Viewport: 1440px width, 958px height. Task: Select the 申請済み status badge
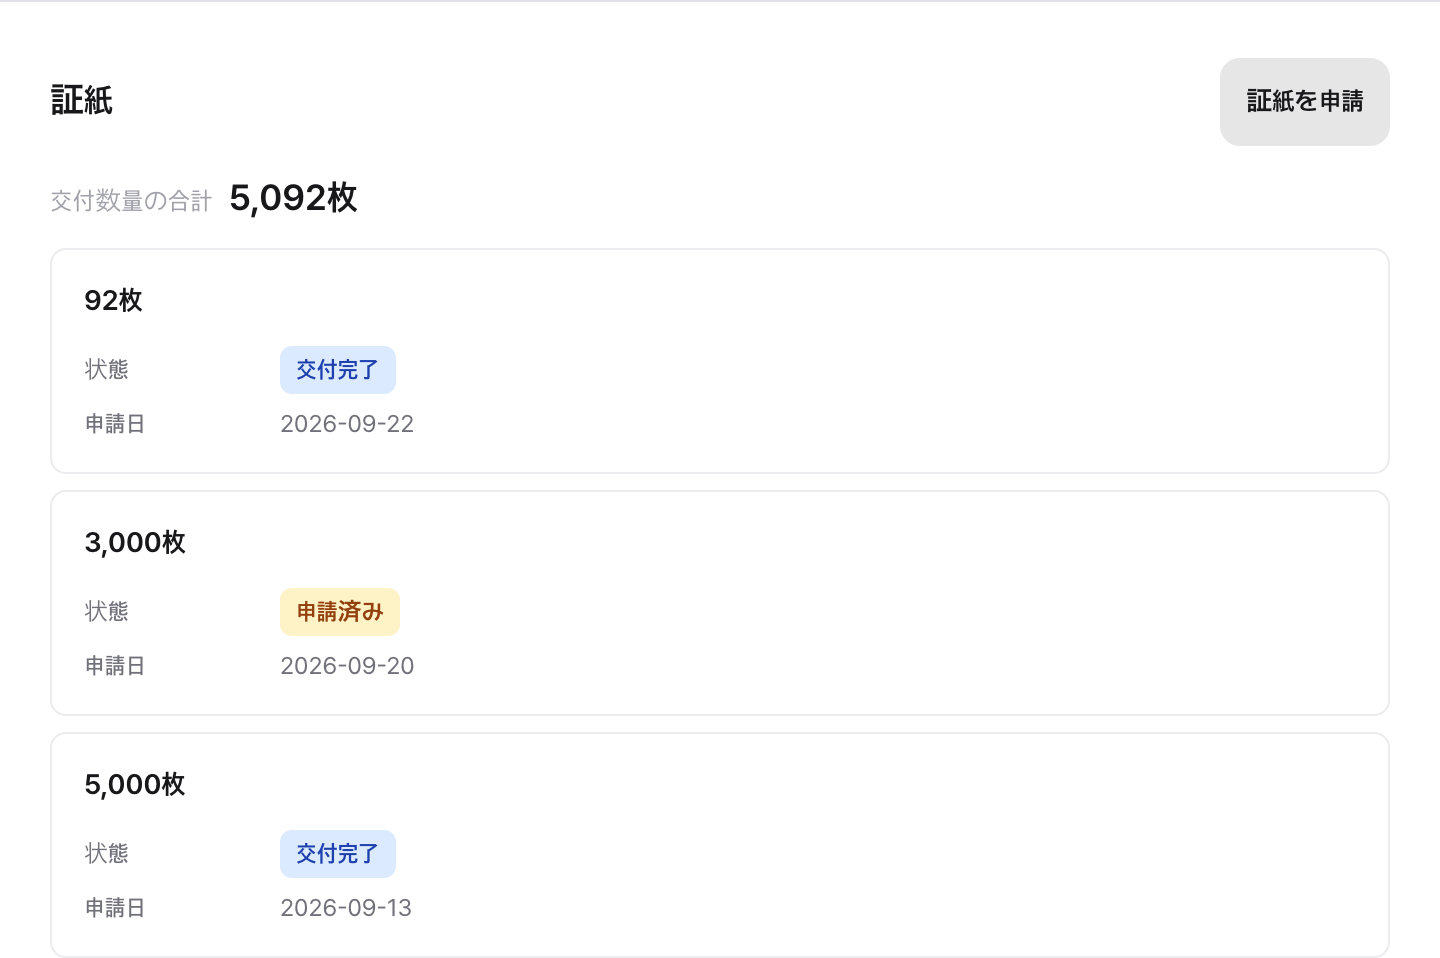(340, 612)
